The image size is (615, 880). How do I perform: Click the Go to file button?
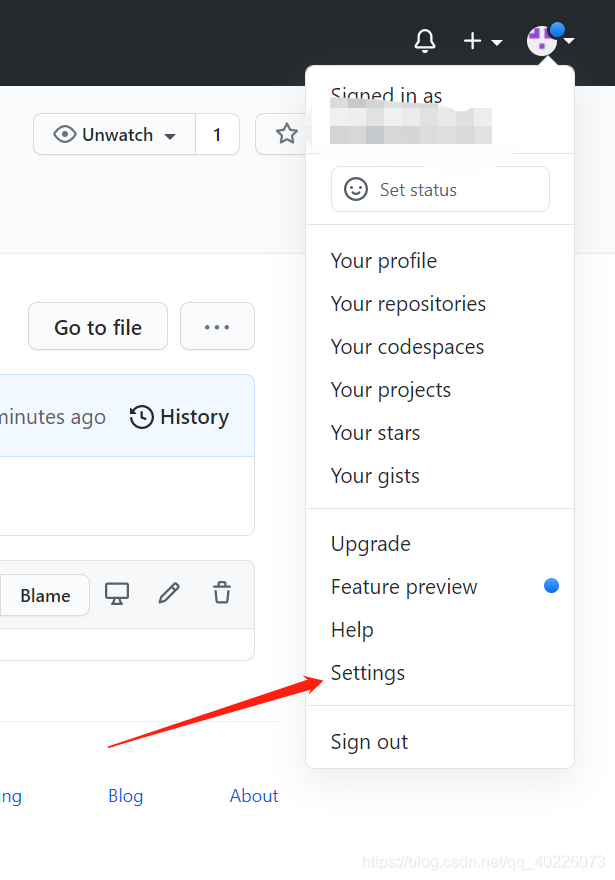[x=98, y=327]
